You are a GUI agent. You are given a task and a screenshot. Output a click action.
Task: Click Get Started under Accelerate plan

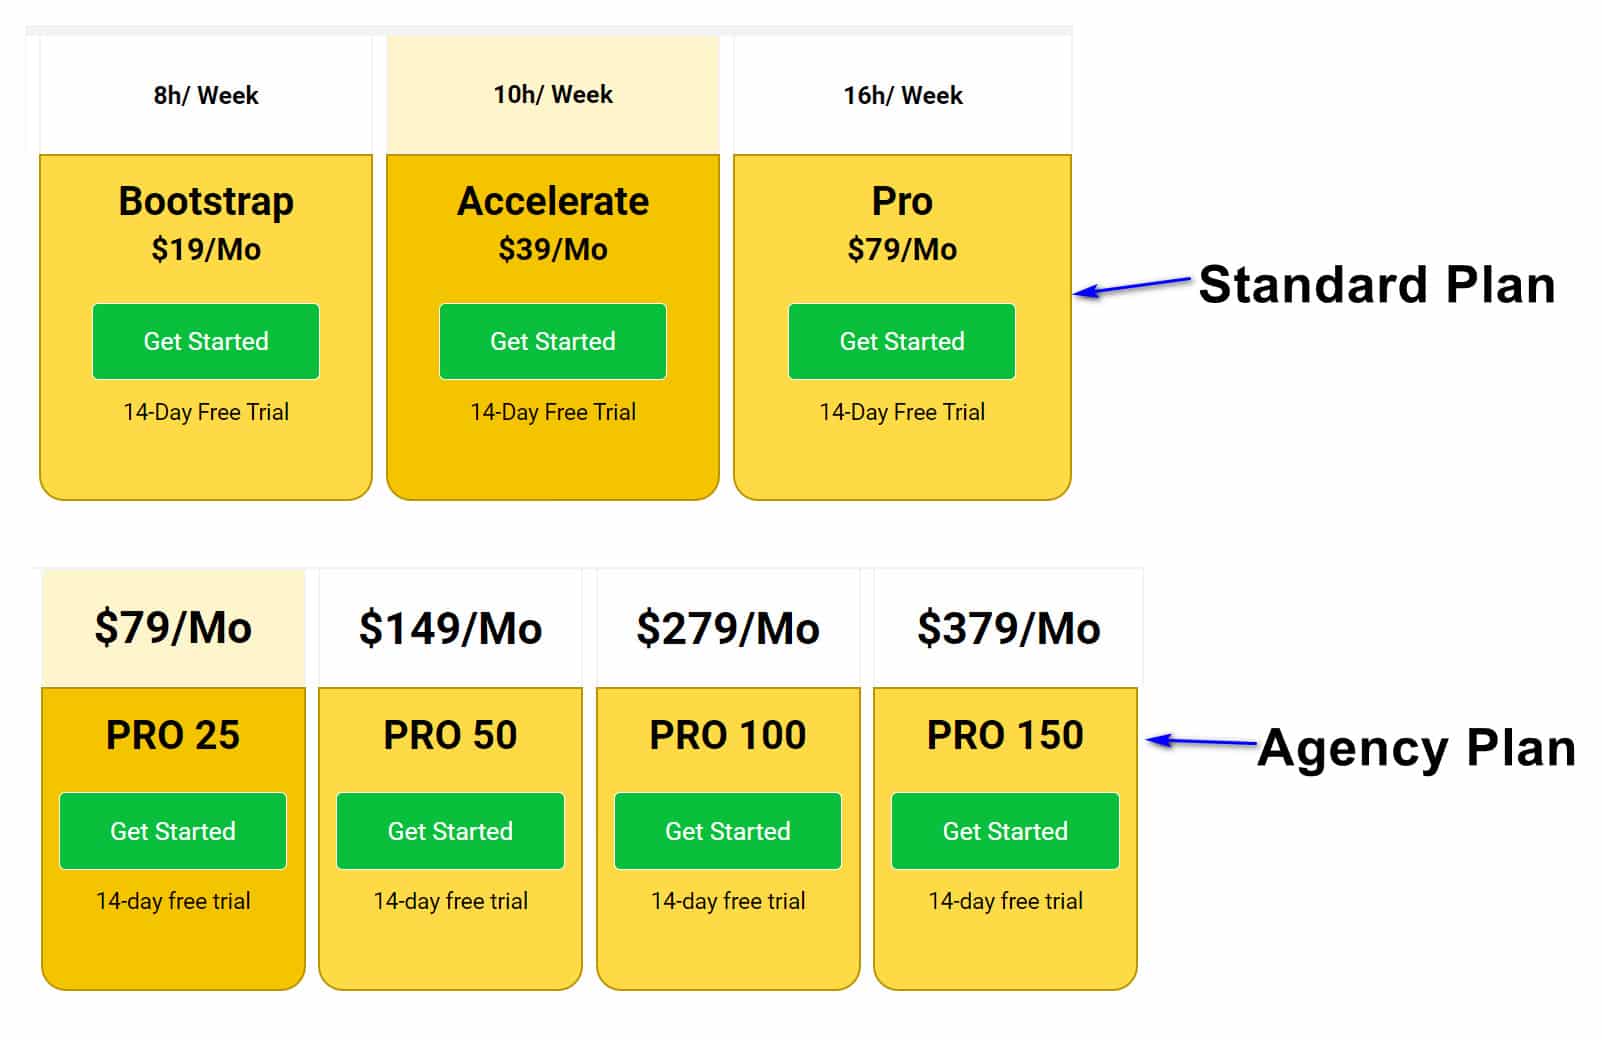552,341
